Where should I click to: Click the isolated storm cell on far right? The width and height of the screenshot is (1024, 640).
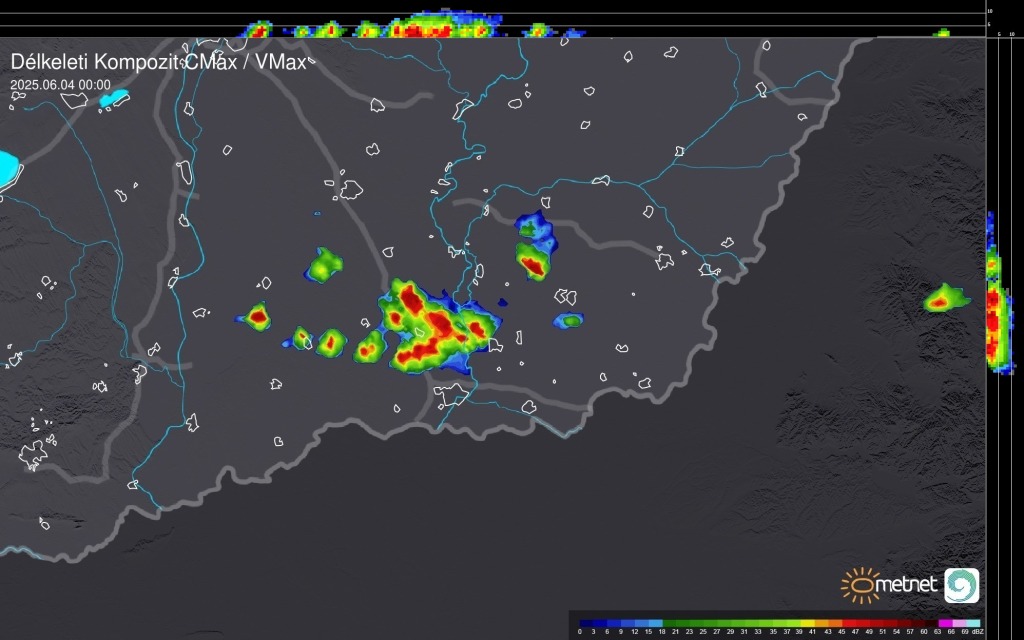click(942, 299)
